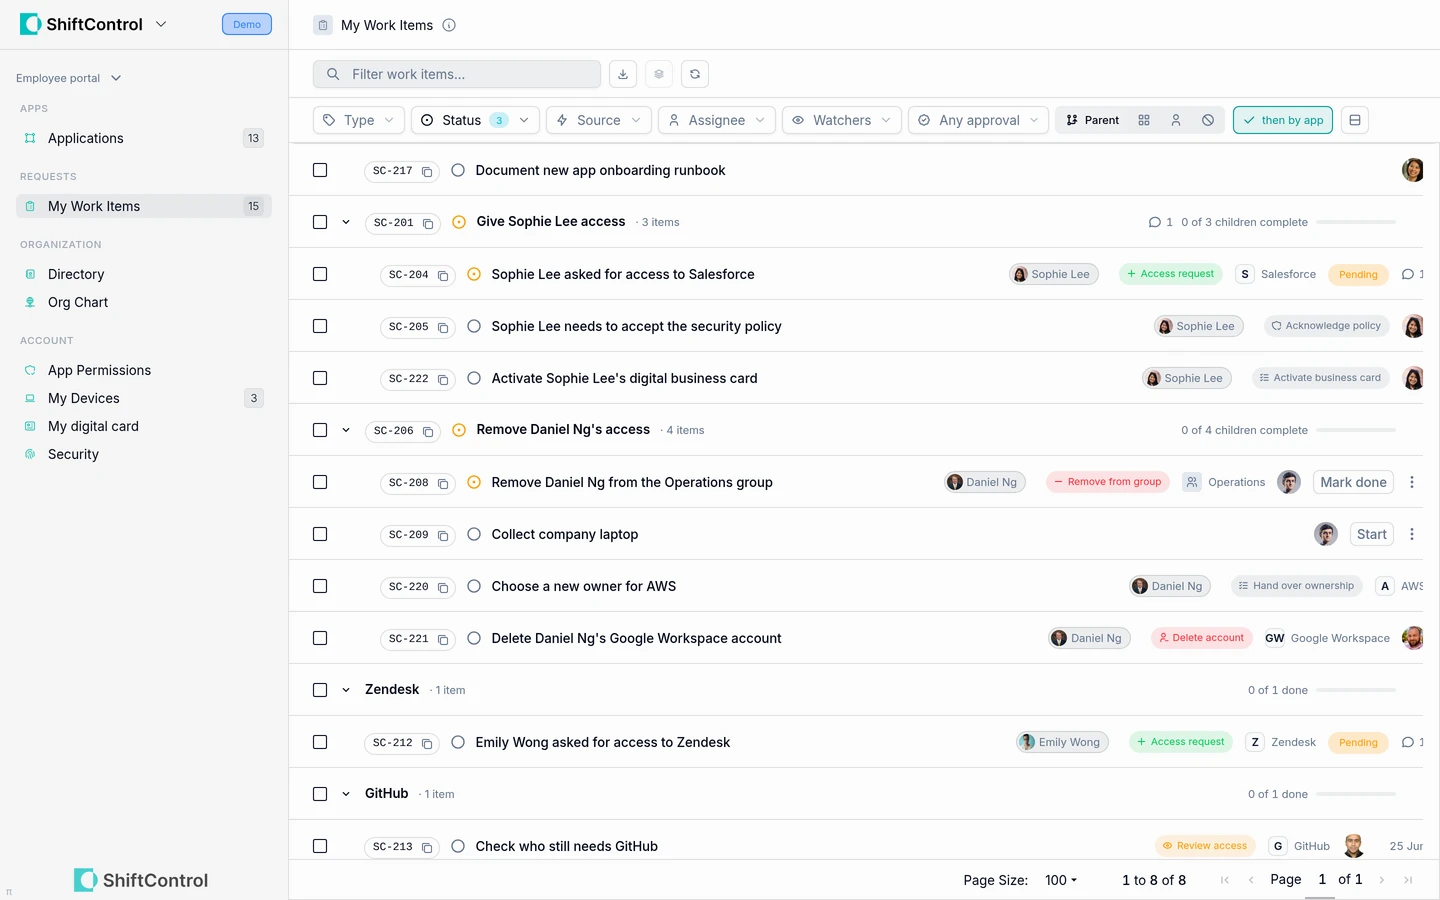Check the Zendesk group row
The image size is (1440, 900).
click(320, 690)
